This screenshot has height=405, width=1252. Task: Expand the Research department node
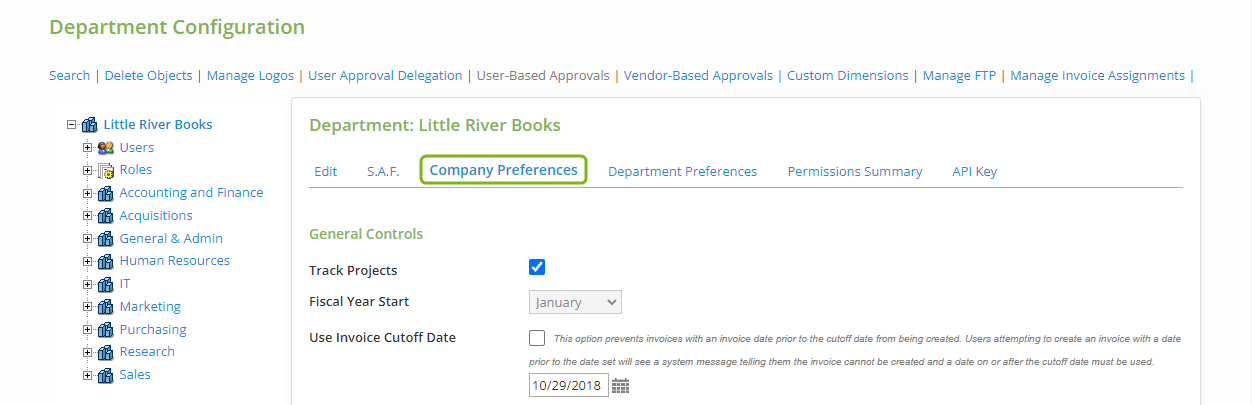pyautogui.click(x=88, y=352)
